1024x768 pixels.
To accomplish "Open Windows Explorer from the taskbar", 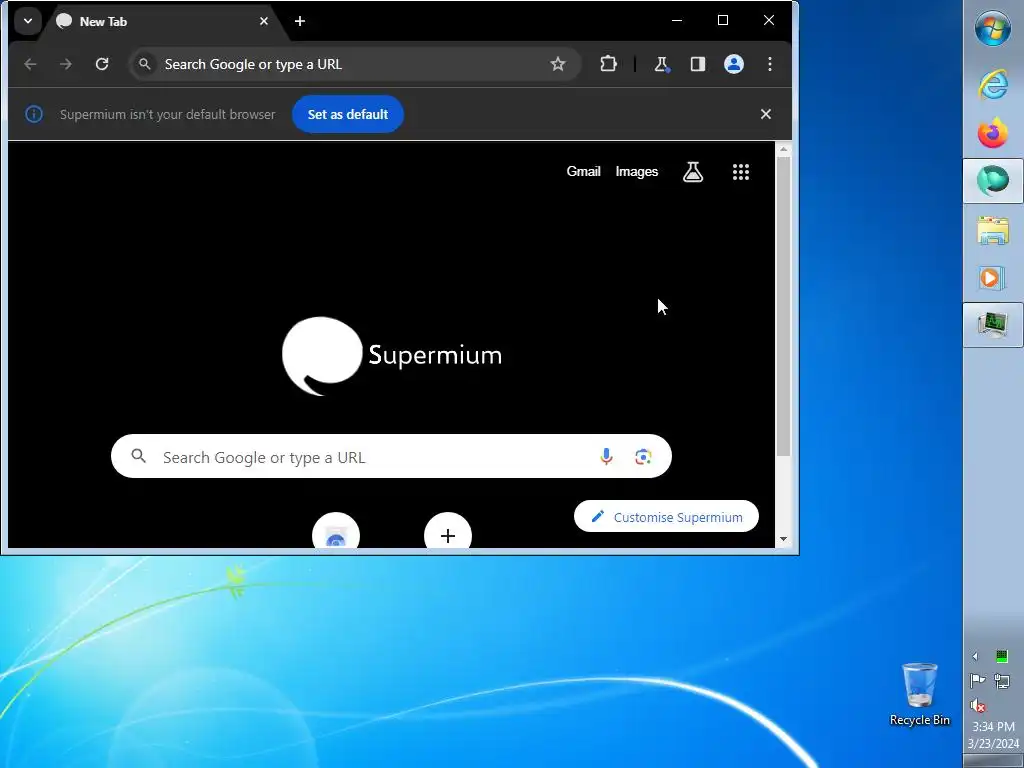I will pos(993,231).
